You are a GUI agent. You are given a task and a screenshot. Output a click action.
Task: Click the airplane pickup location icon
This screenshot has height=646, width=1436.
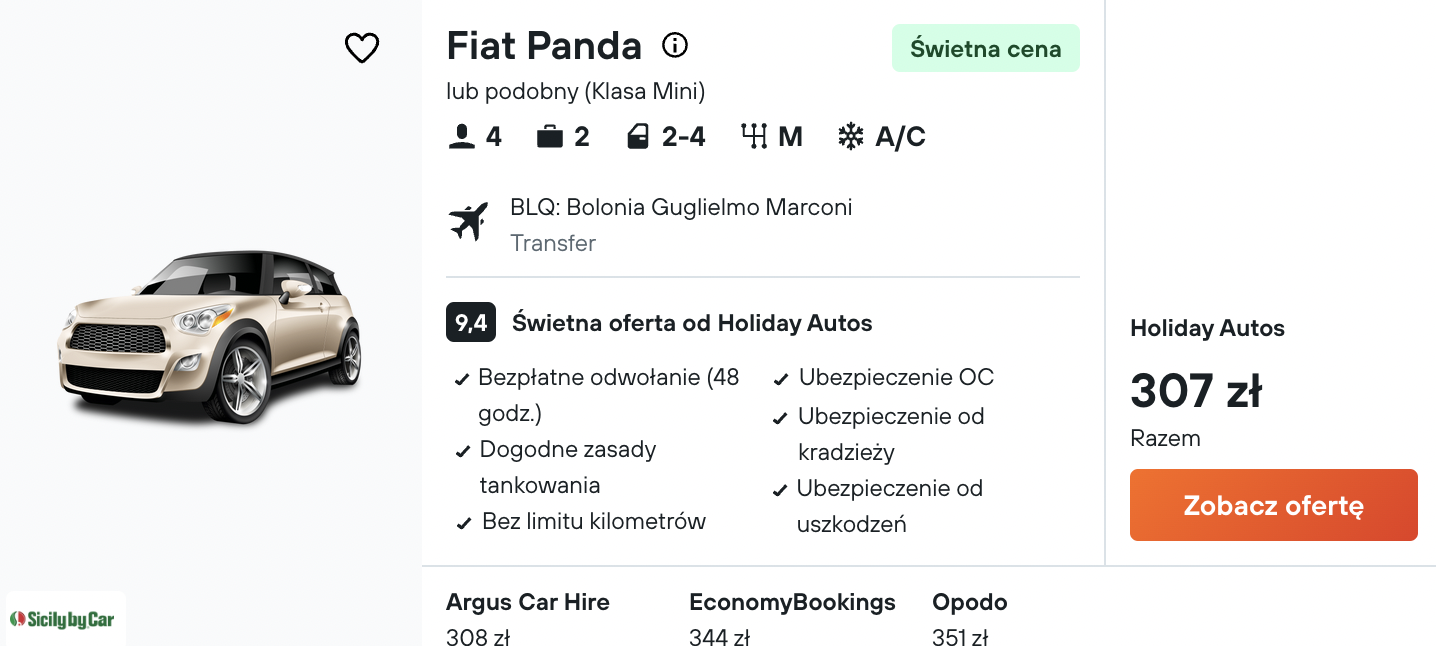coord(468,221)
